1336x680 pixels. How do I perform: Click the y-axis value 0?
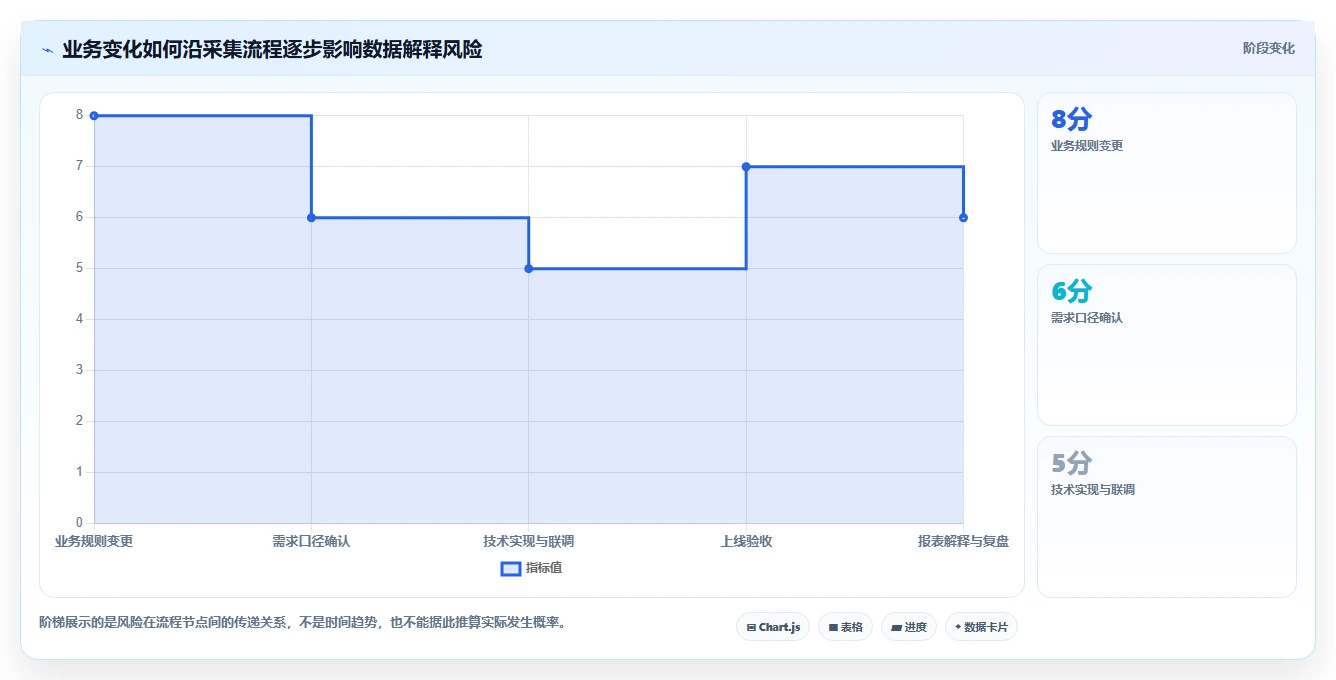[79, 523]
